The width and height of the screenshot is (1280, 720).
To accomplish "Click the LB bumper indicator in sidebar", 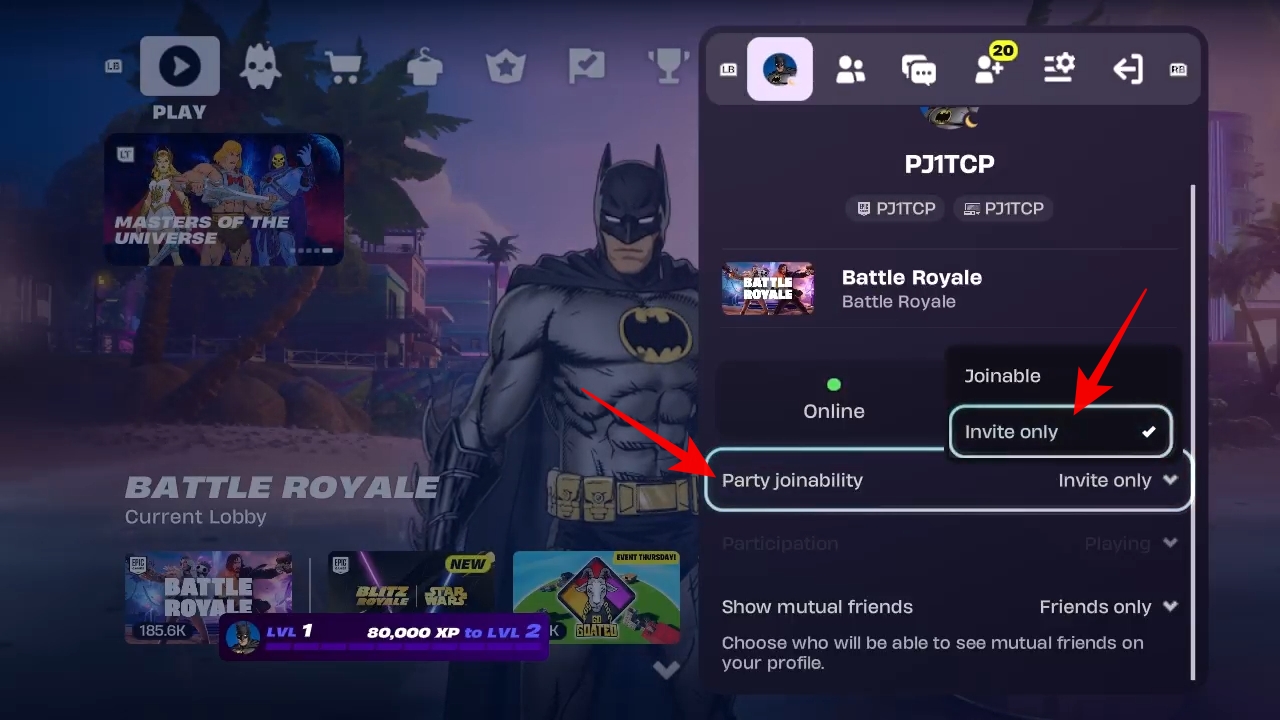I will [x=728, y=69].
